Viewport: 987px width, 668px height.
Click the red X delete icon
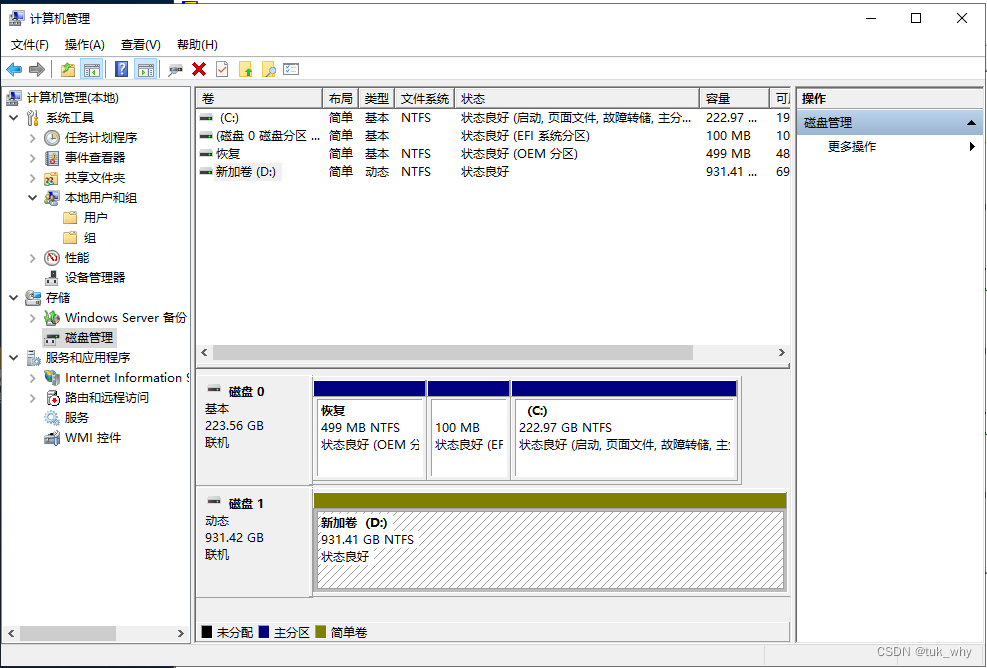[x=199, y=69]
